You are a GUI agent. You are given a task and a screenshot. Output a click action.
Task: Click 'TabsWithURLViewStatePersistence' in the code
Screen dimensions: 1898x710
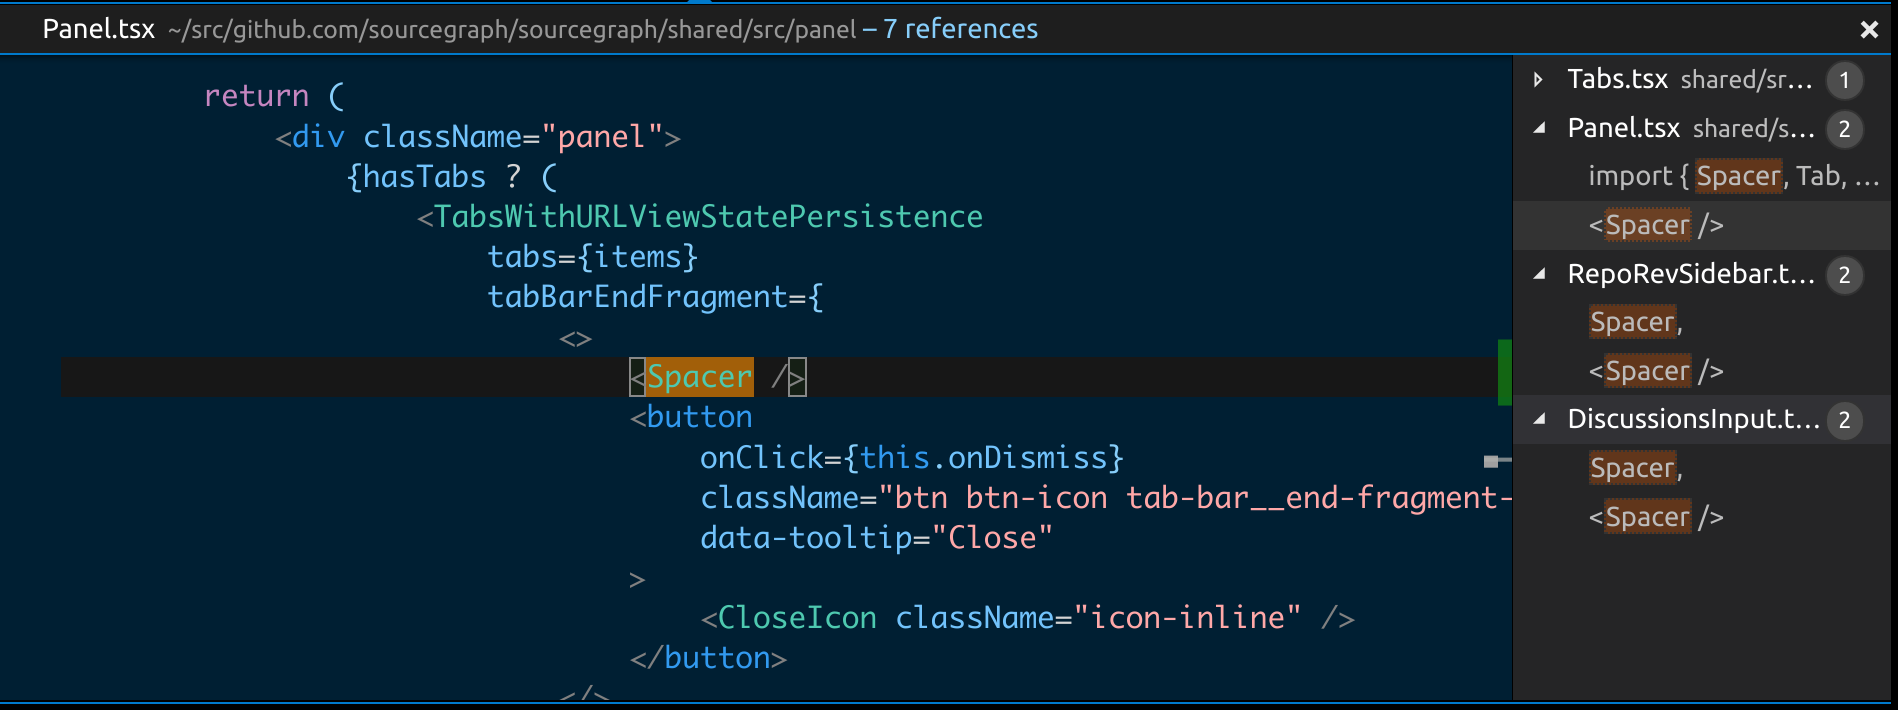tap(708, 217)
